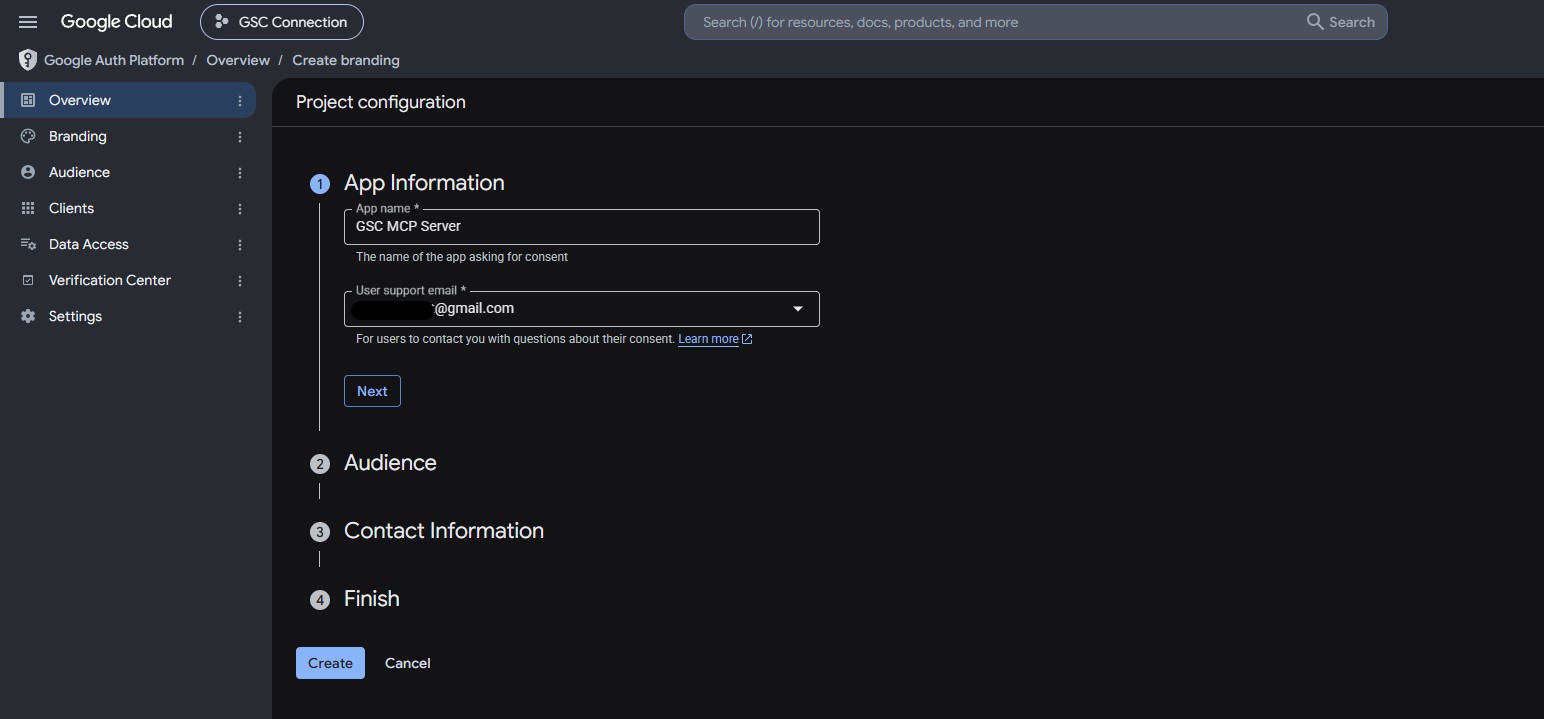This screenshot has height=719, width=1544.
Task: Click the Clients grid icon
Action: (28, 208)
